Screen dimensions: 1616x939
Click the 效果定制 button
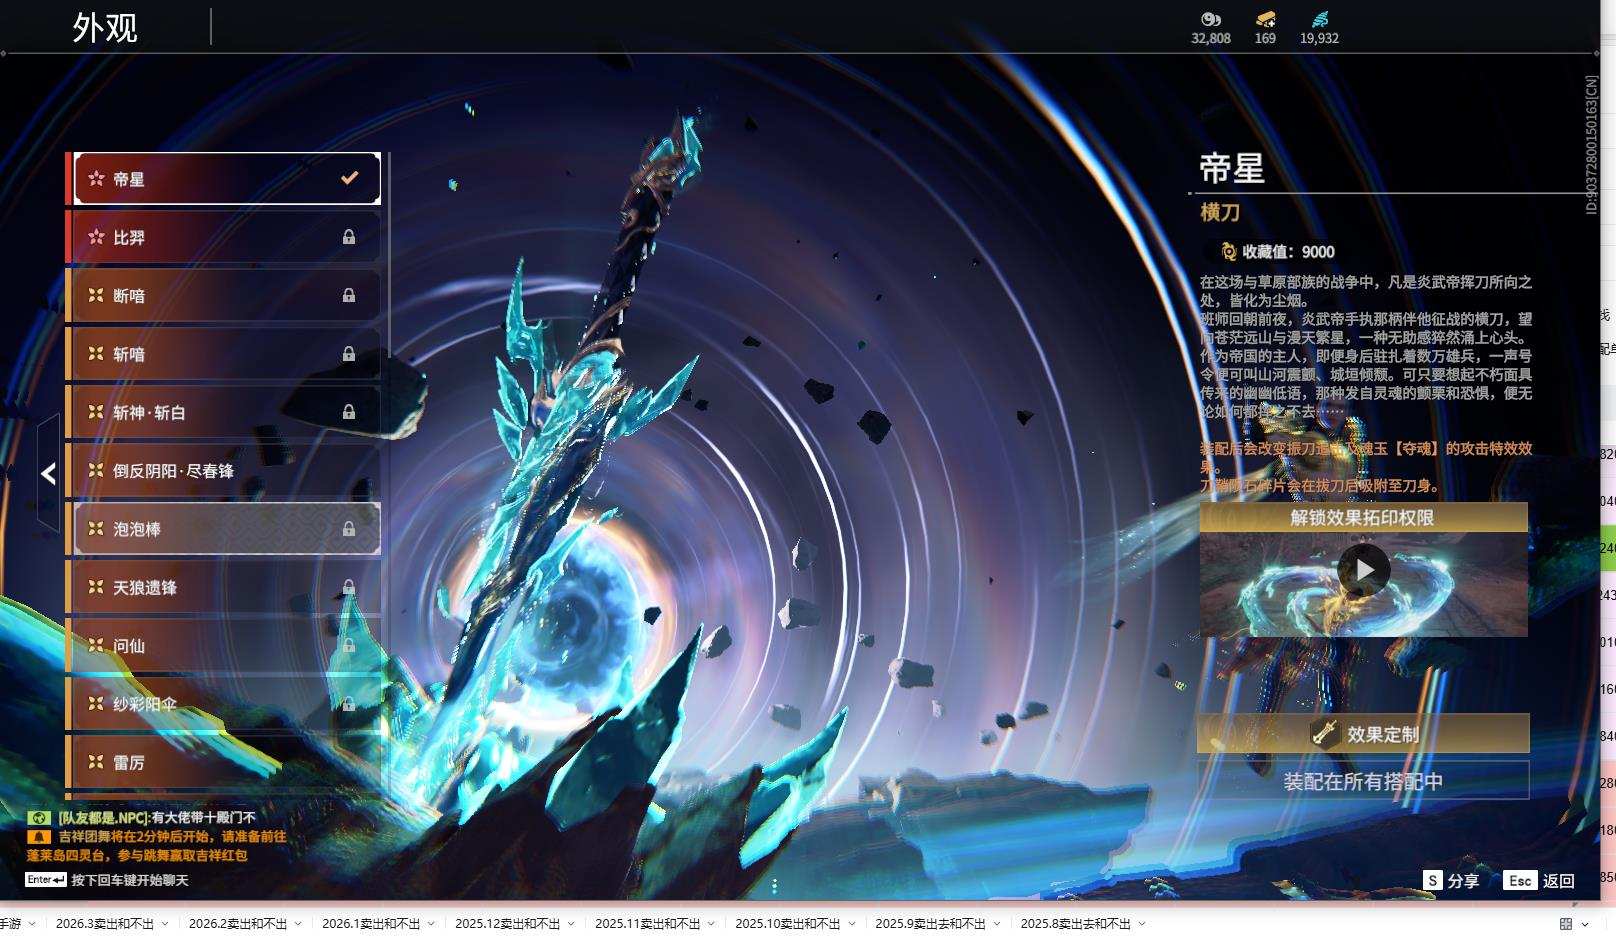(1363, 733)
